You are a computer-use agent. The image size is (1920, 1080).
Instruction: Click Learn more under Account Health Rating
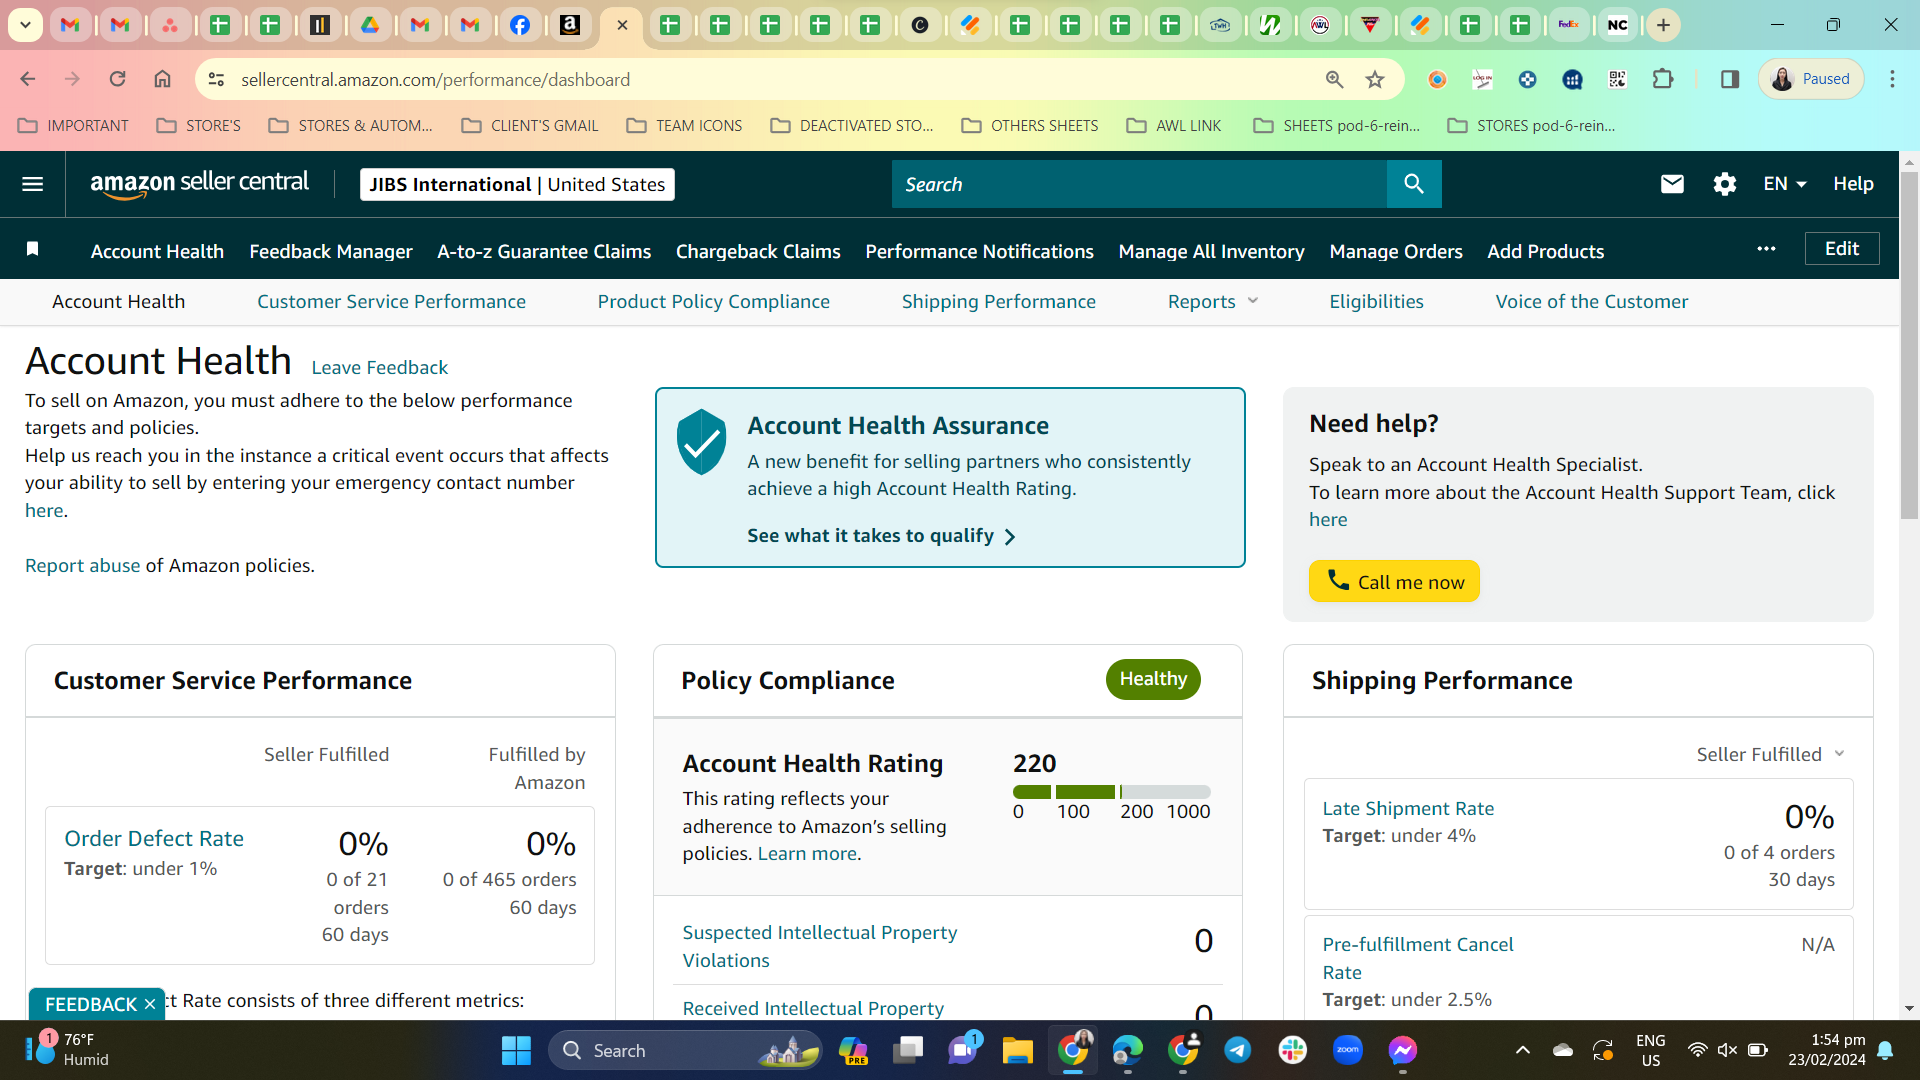[807, 853]
